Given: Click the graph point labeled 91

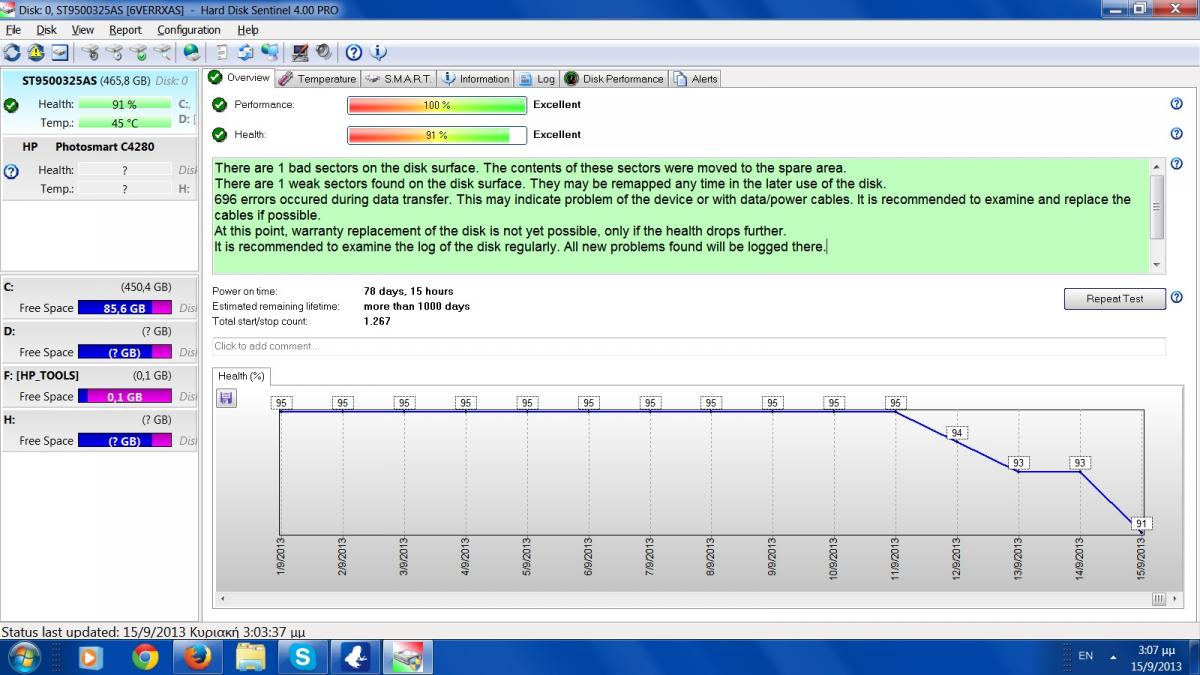Looking at the screenshot, I should pos(1141,523).
